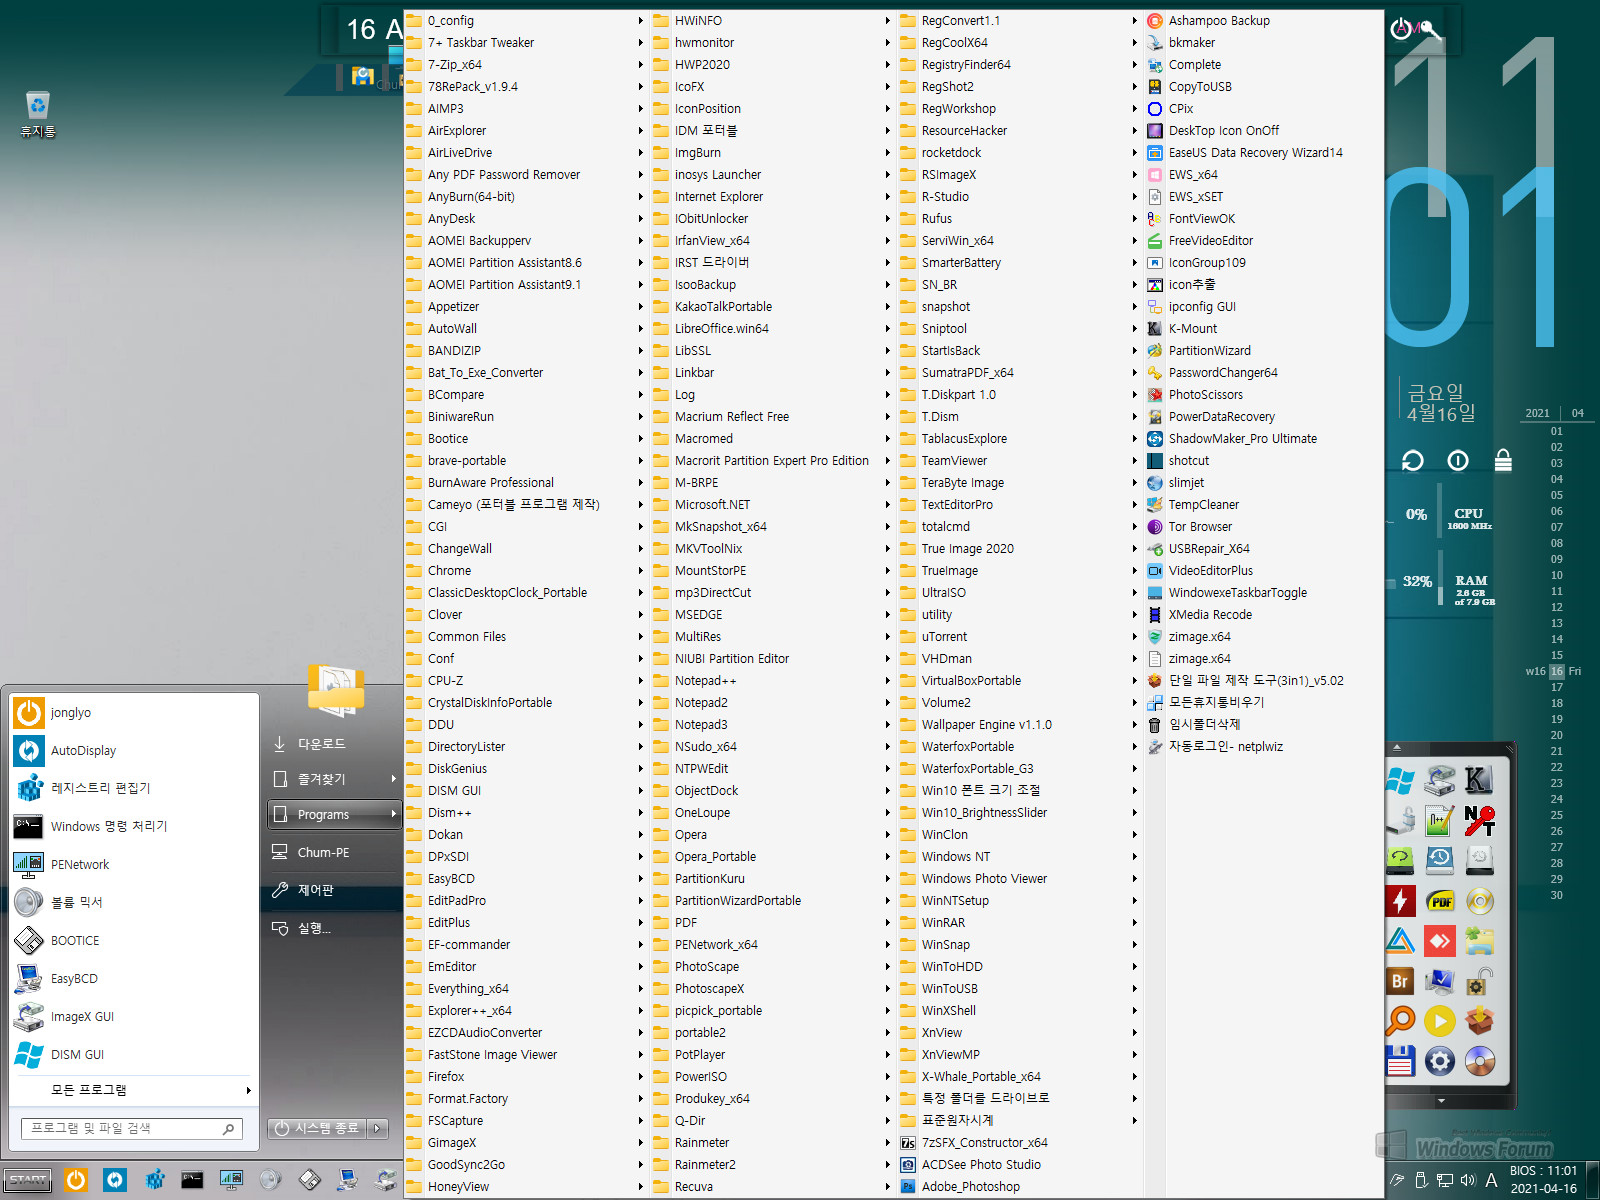Click the IME language A indicator
The height and width of the screenshot is (1200, 1600).
coord(1491,1180)
